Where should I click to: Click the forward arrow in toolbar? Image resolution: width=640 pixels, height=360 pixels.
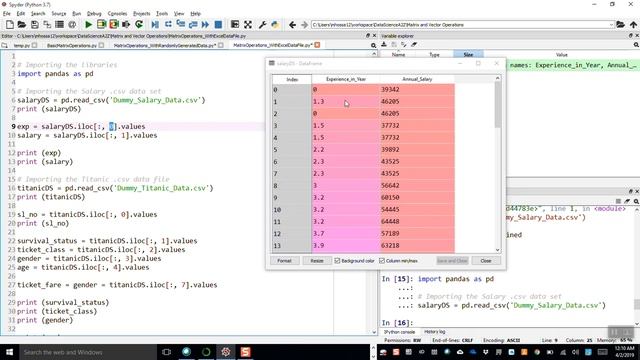pyautogui.click(x=304, y=25)
